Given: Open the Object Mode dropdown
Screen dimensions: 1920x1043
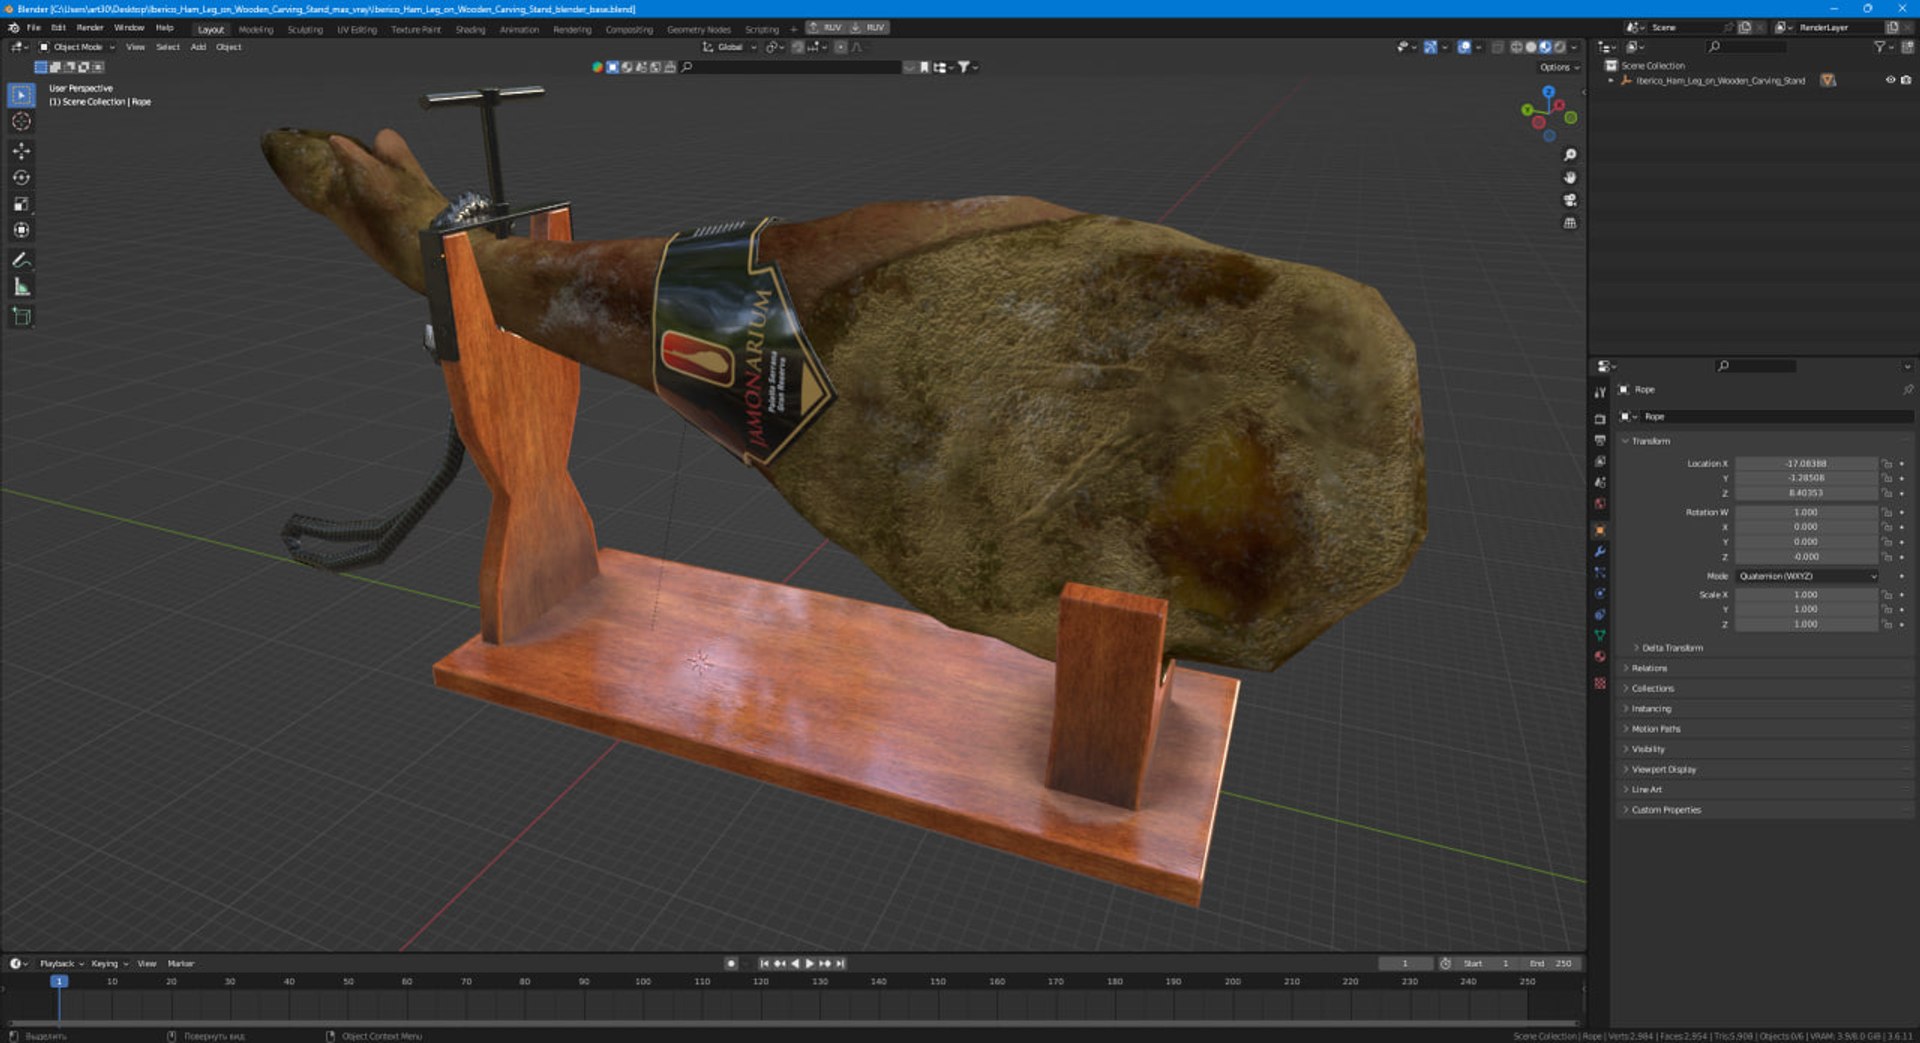Looking at the screenshot, I should [x=77, y=47].
